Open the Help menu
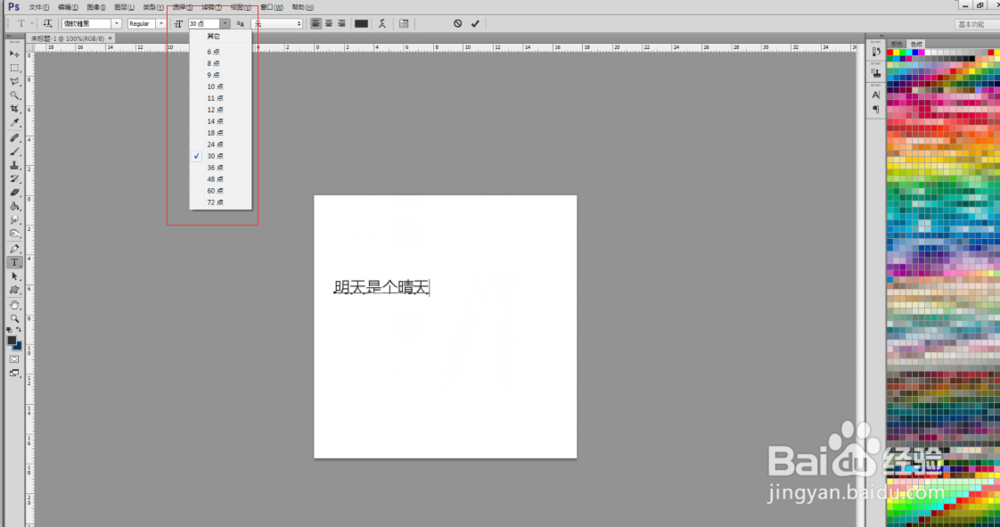1000x527 pixels. pos(302,7)
